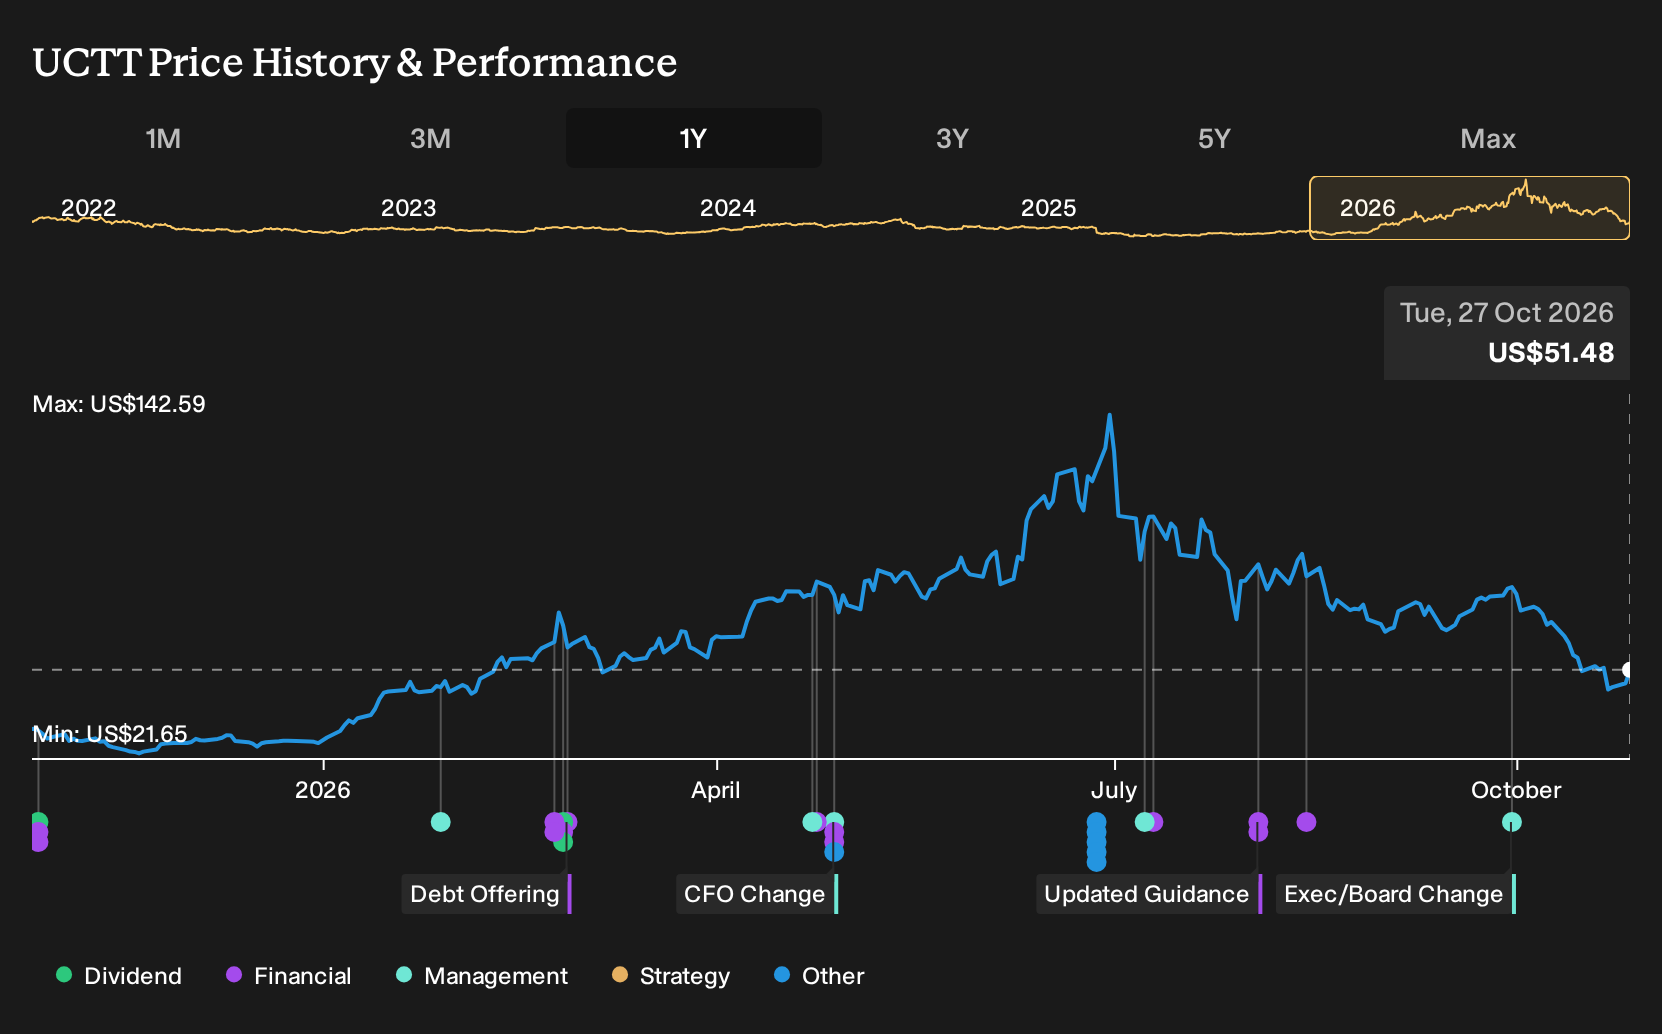Open the Exec/Board Change event label
This screenshot has height=1034, width=1662.
1396,894
